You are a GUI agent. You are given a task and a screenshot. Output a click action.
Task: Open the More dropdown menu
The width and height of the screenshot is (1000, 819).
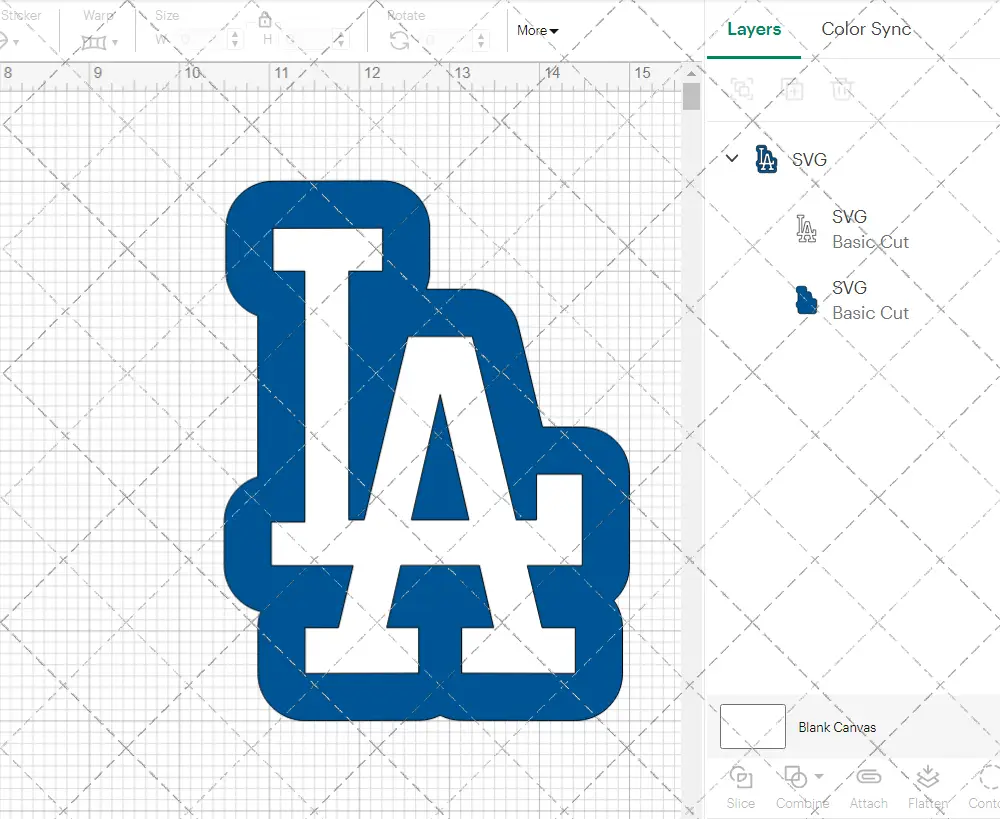click(537, 30)
